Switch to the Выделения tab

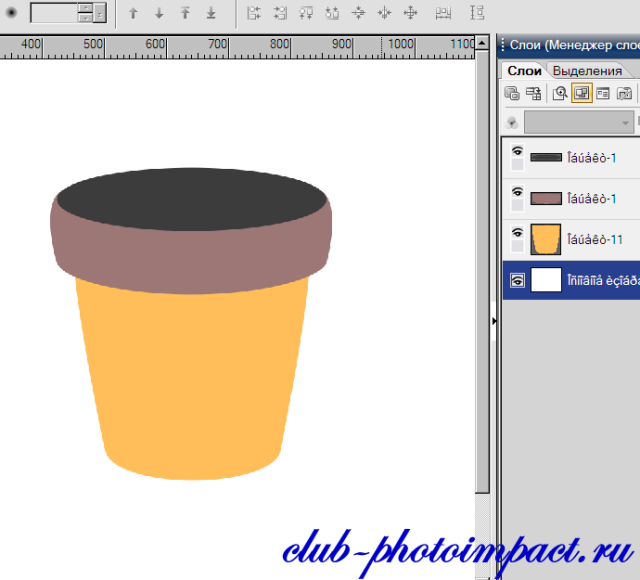point(587,71)
